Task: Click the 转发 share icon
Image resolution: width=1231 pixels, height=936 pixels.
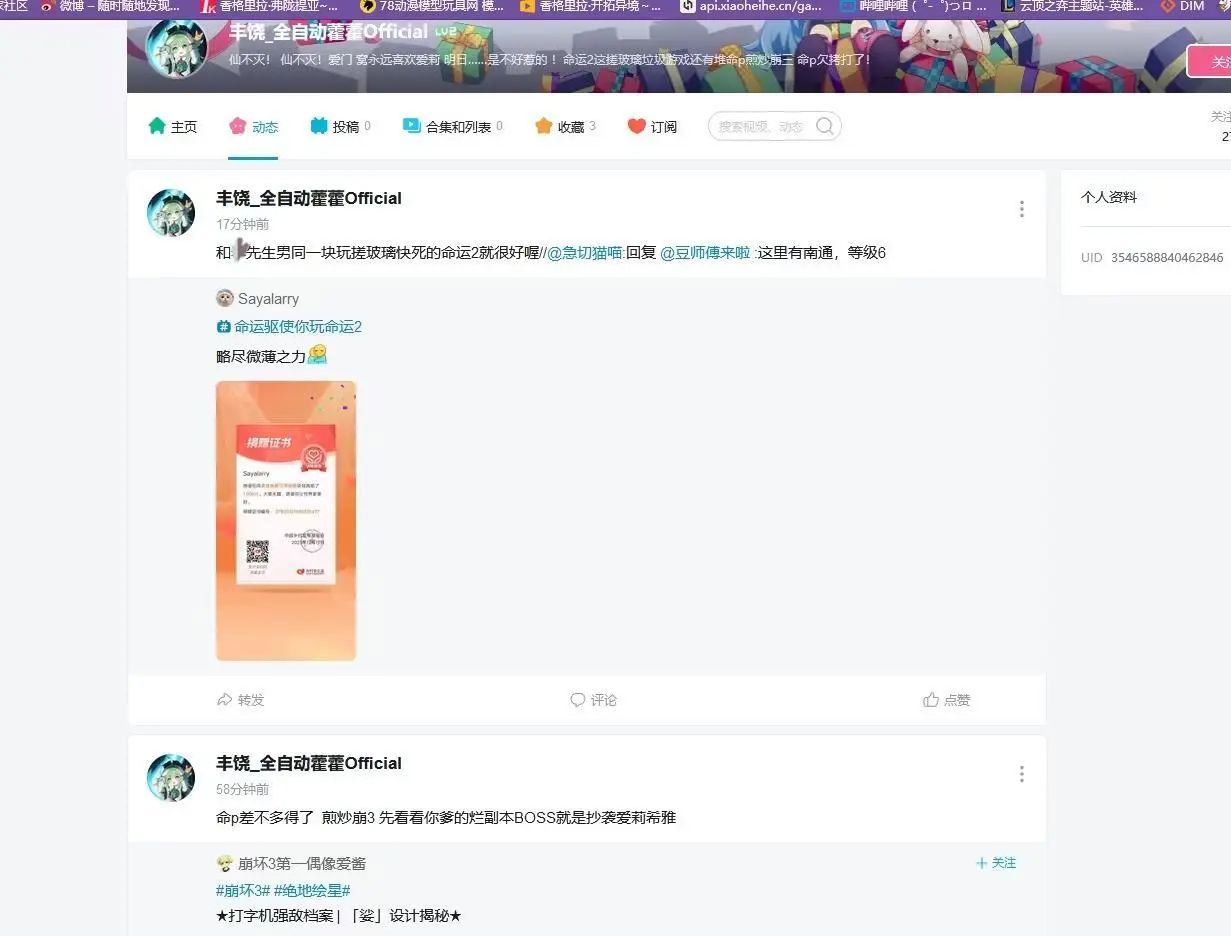Action: (225, 700)
